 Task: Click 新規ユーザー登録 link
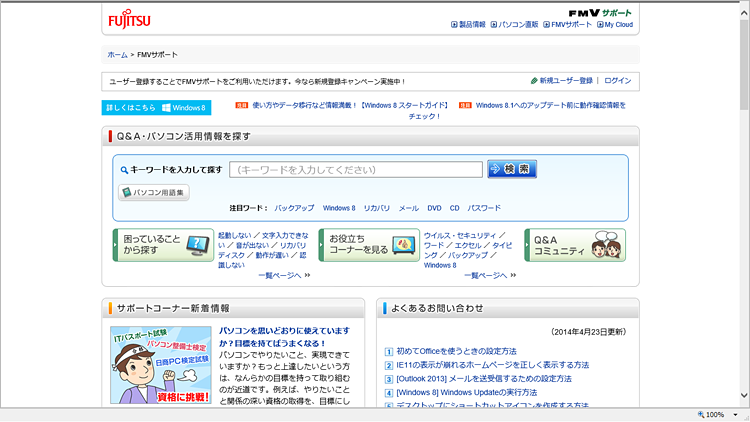tap(566, 80)
